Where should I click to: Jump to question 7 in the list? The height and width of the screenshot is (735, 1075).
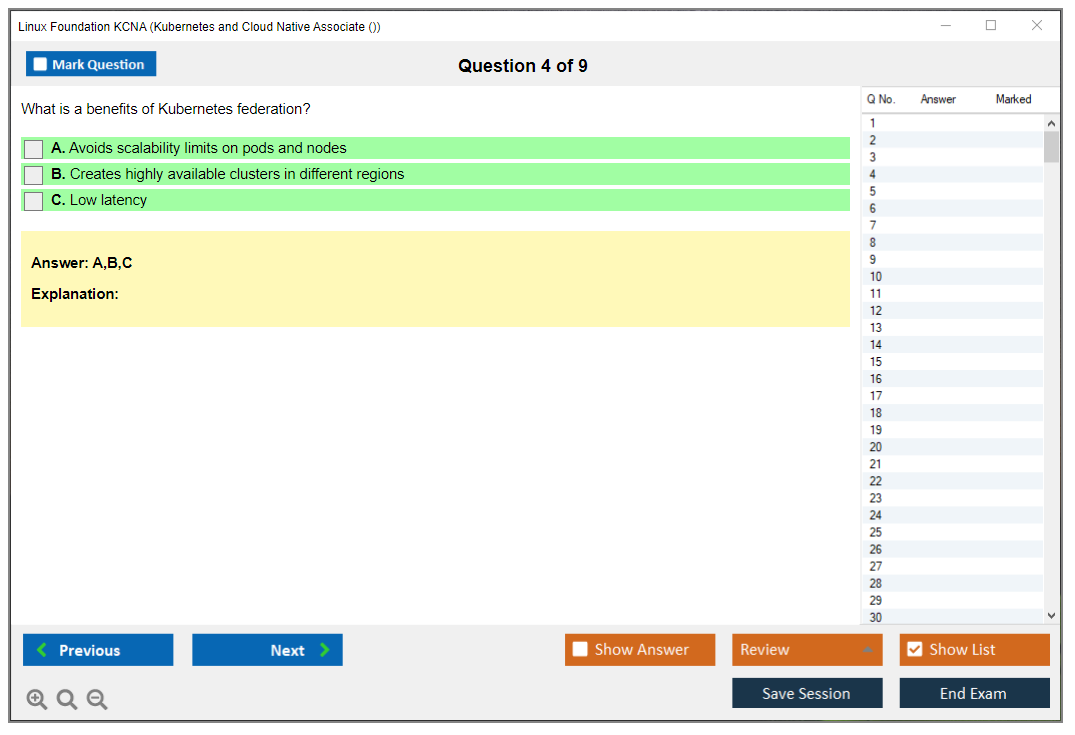873,226
